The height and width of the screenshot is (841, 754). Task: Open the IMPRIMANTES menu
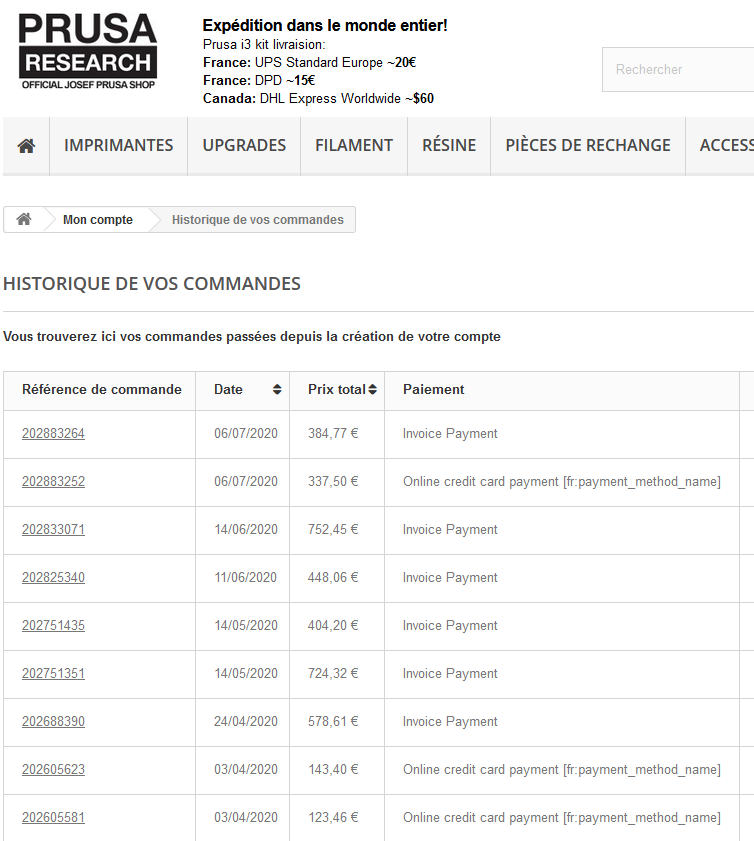coord(119,145)
